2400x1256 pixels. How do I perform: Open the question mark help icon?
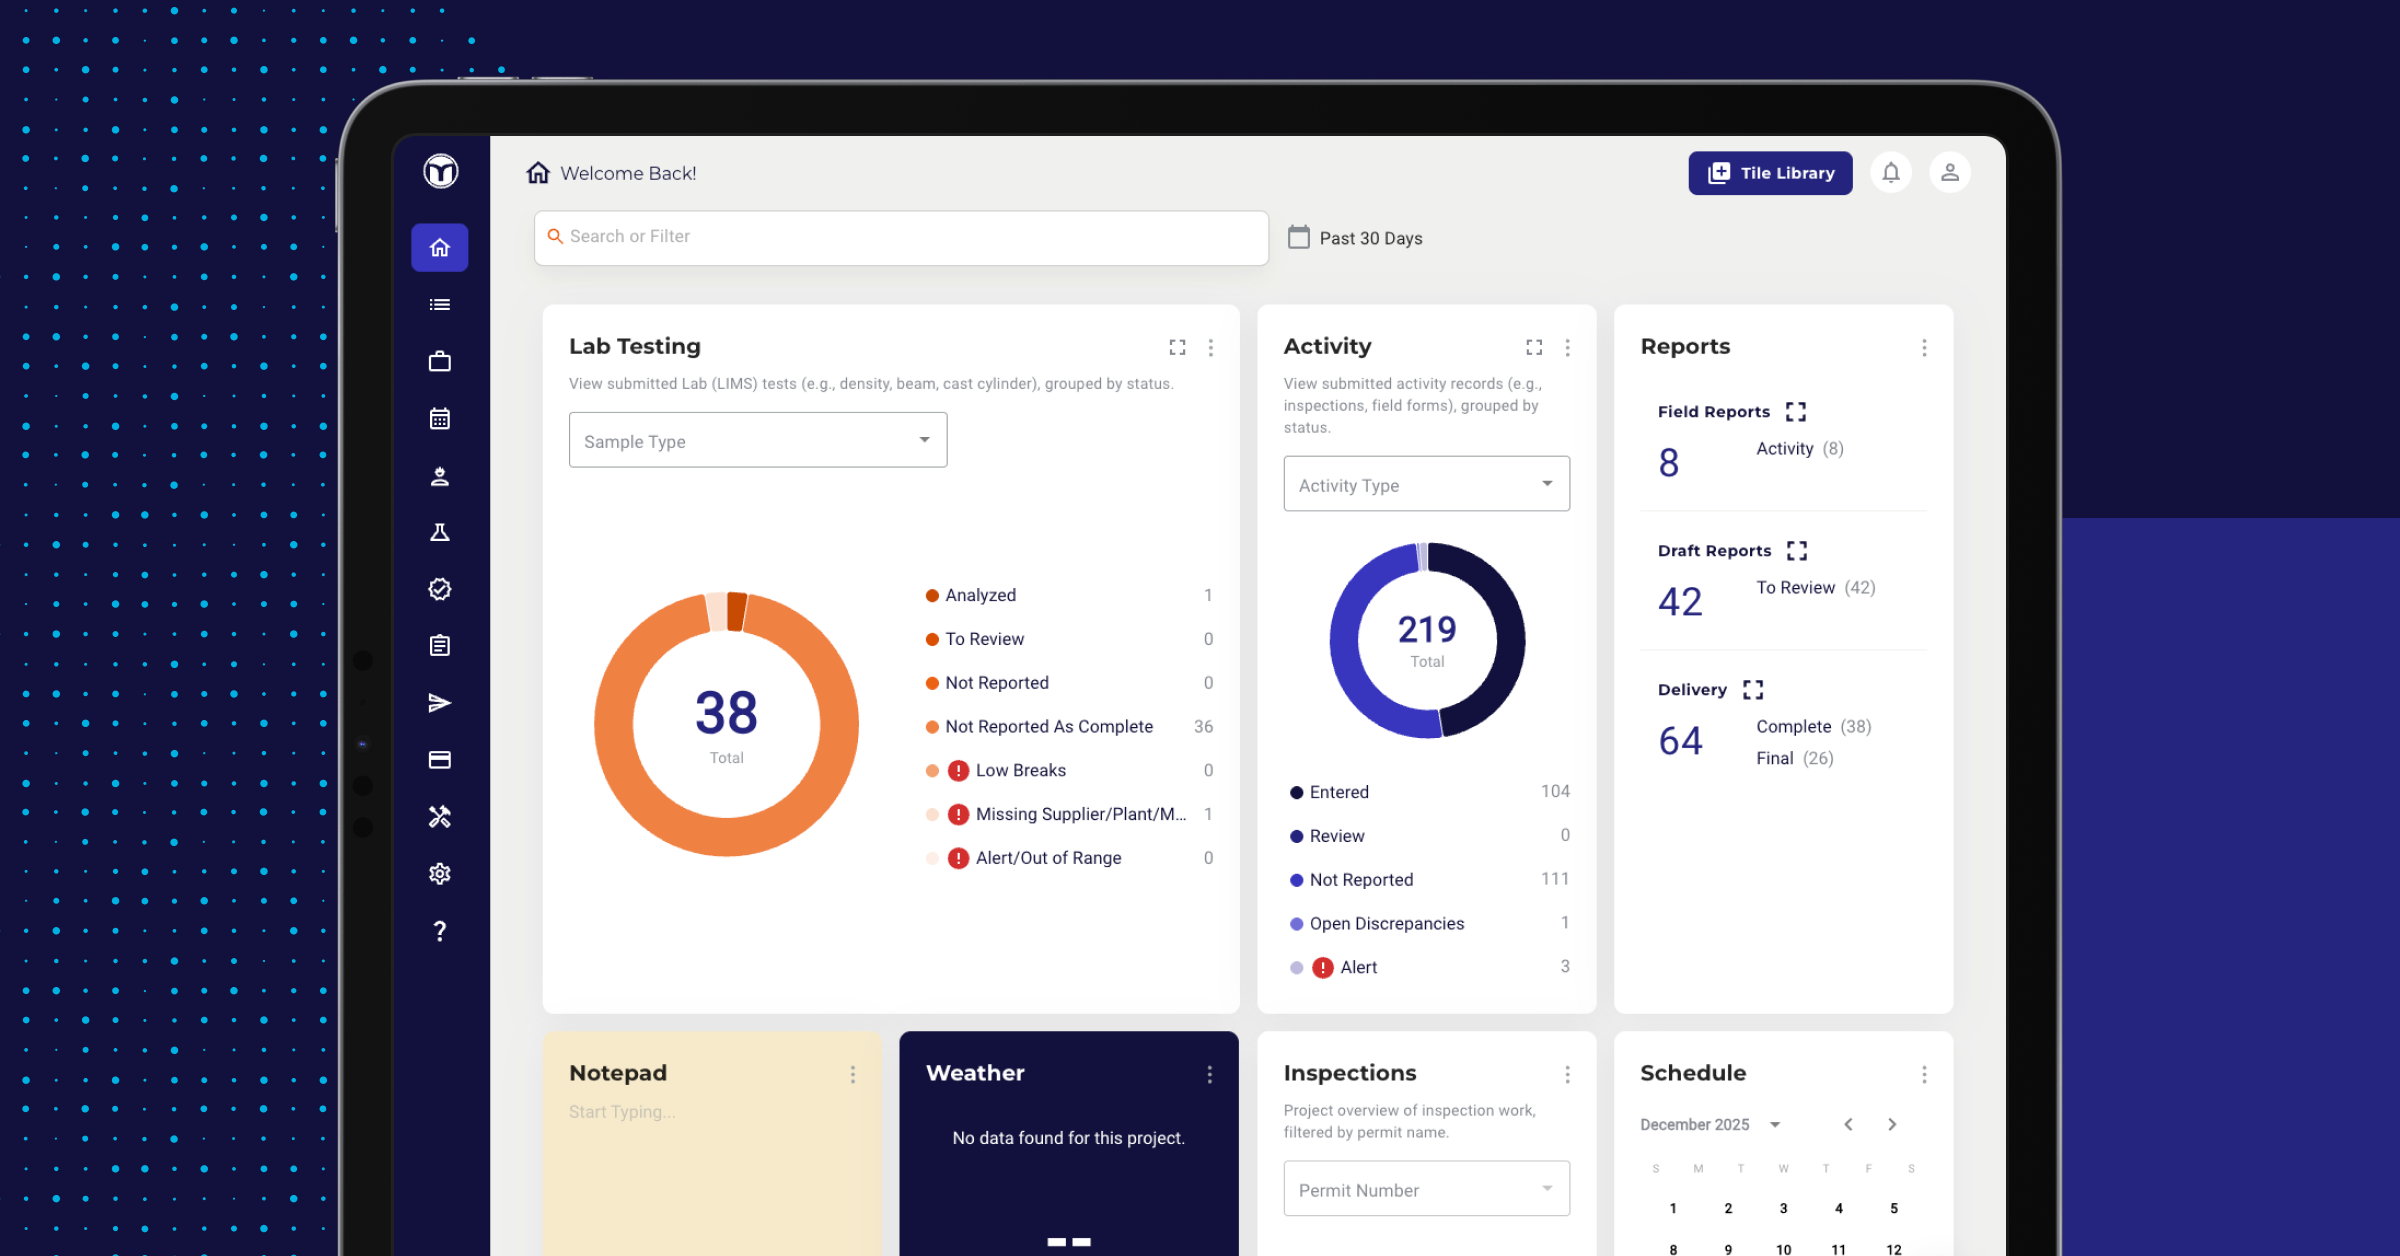[x=440, y=931]
